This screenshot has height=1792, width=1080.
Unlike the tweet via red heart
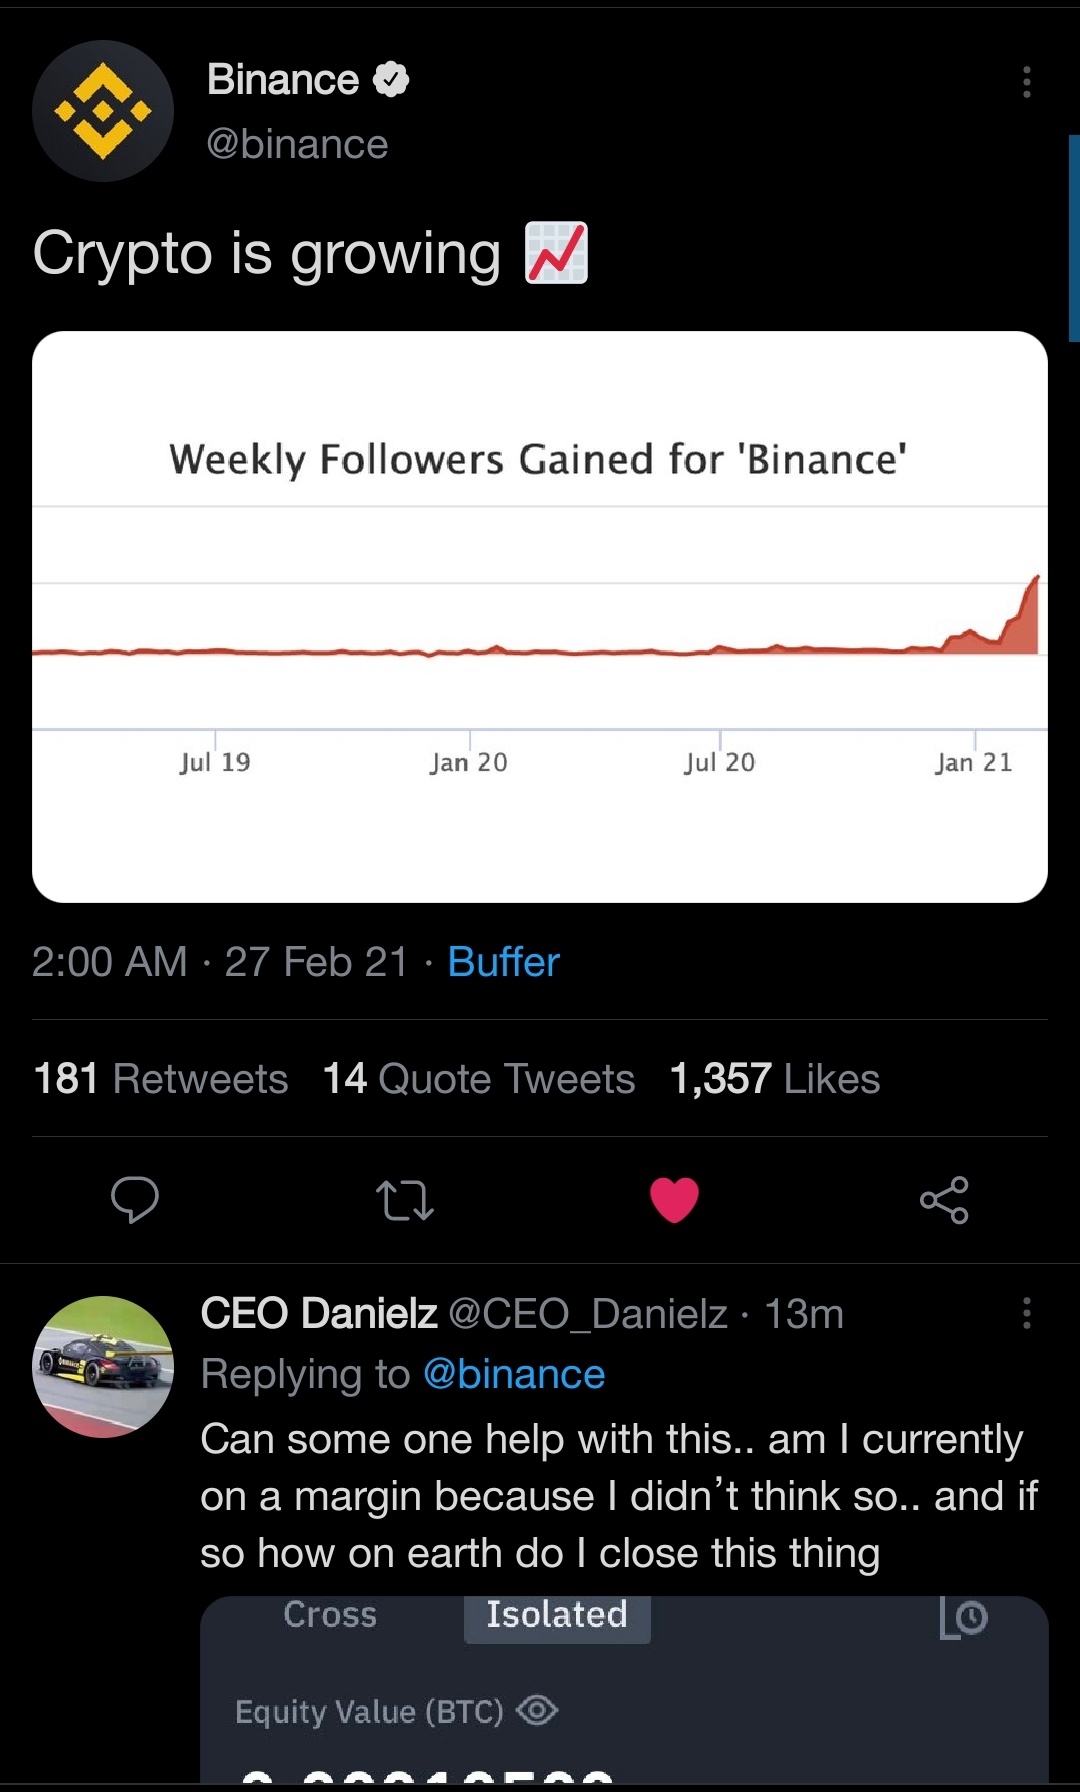click(x=674, y=1200)
